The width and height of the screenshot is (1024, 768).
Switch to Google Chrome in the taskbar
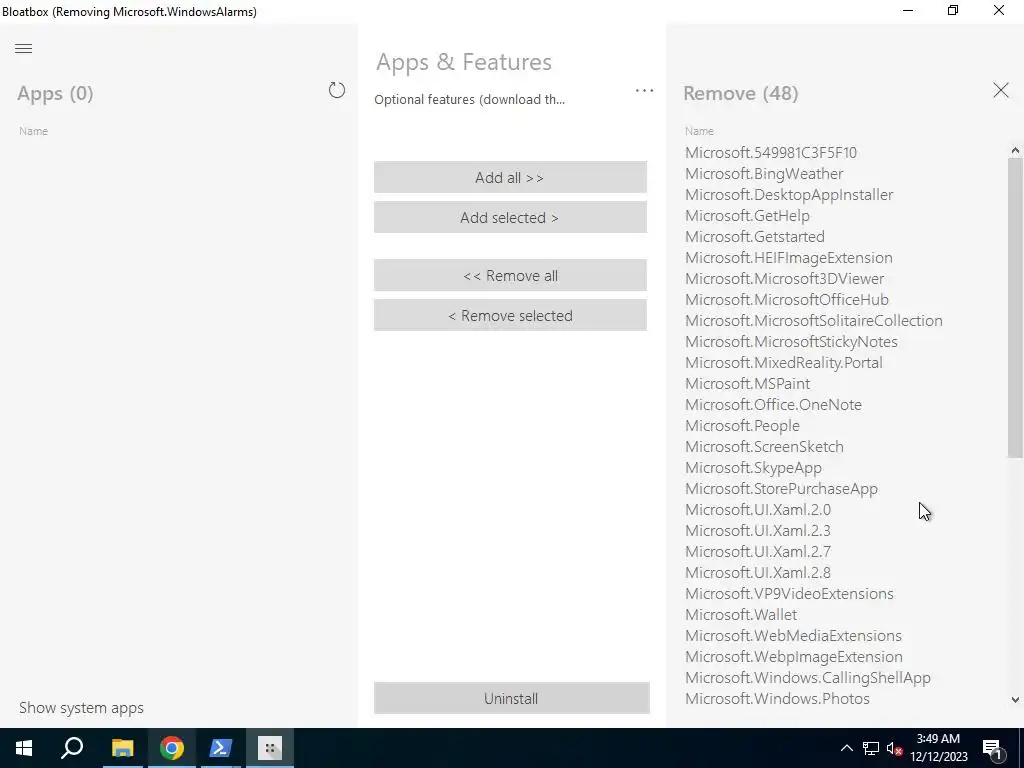(171, 748)
